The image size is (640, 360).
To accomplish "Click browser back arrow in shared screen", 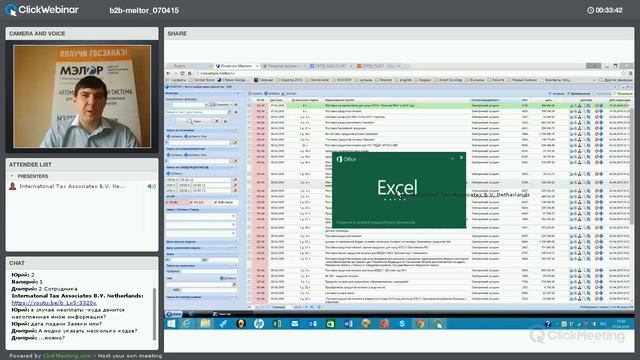I will click(x=169, y=73).
